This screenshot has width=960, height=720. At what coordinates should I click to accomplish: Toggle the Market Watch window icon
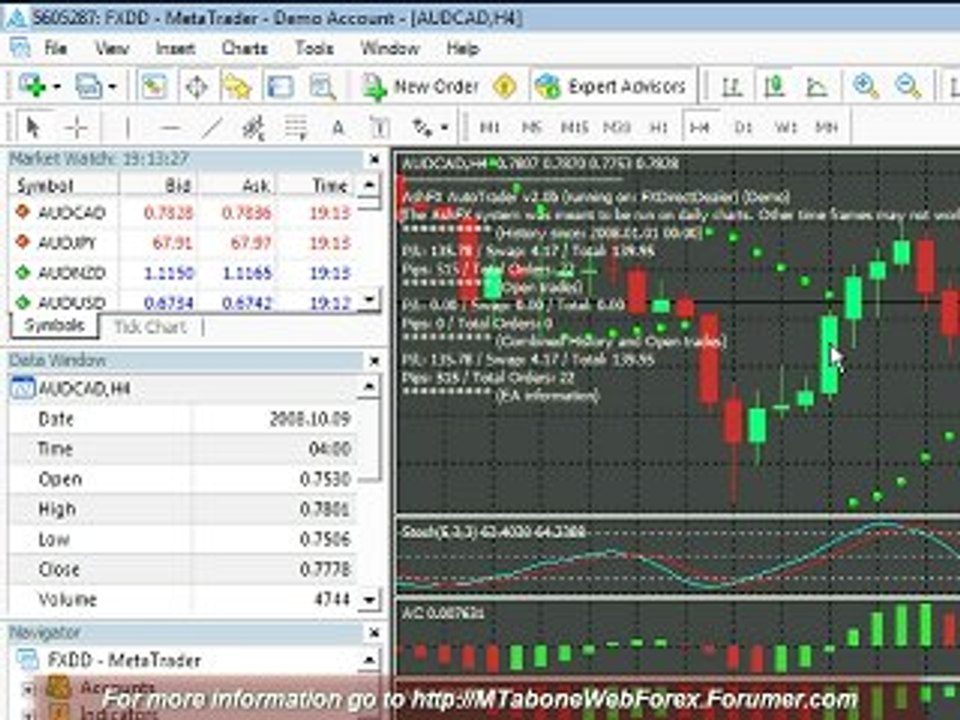click(154, 86)
